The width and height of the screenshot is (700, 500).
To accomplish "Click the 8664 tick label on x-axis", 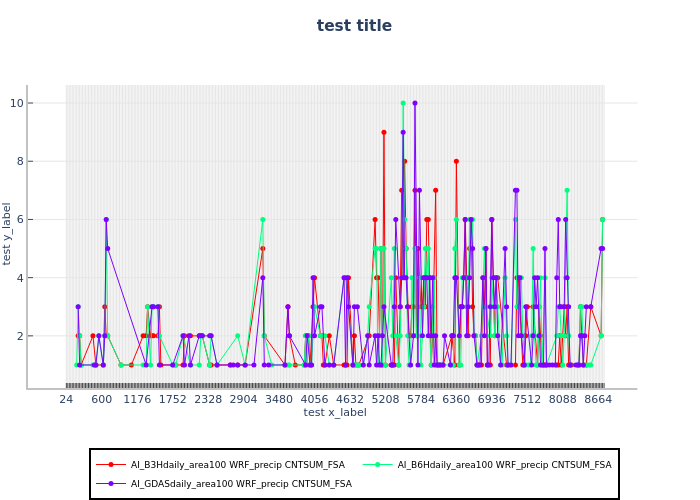I will click(x=599, y=399).
